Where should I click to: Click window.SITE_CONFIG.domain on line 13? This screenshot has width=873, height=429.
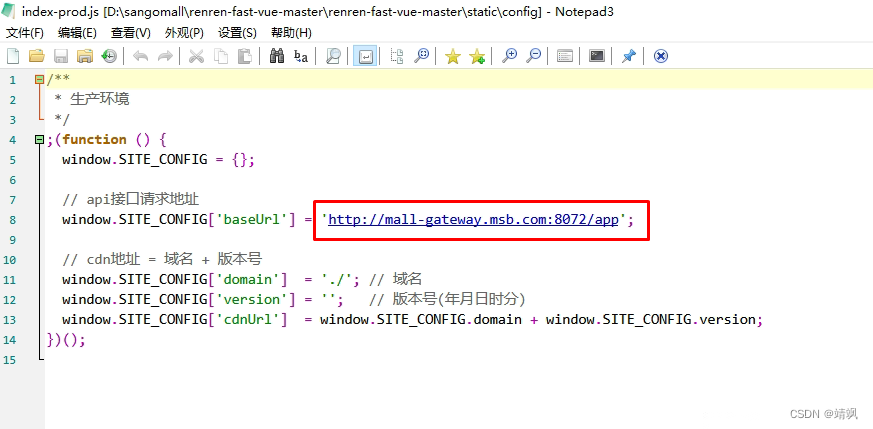(x=421, y=319)
